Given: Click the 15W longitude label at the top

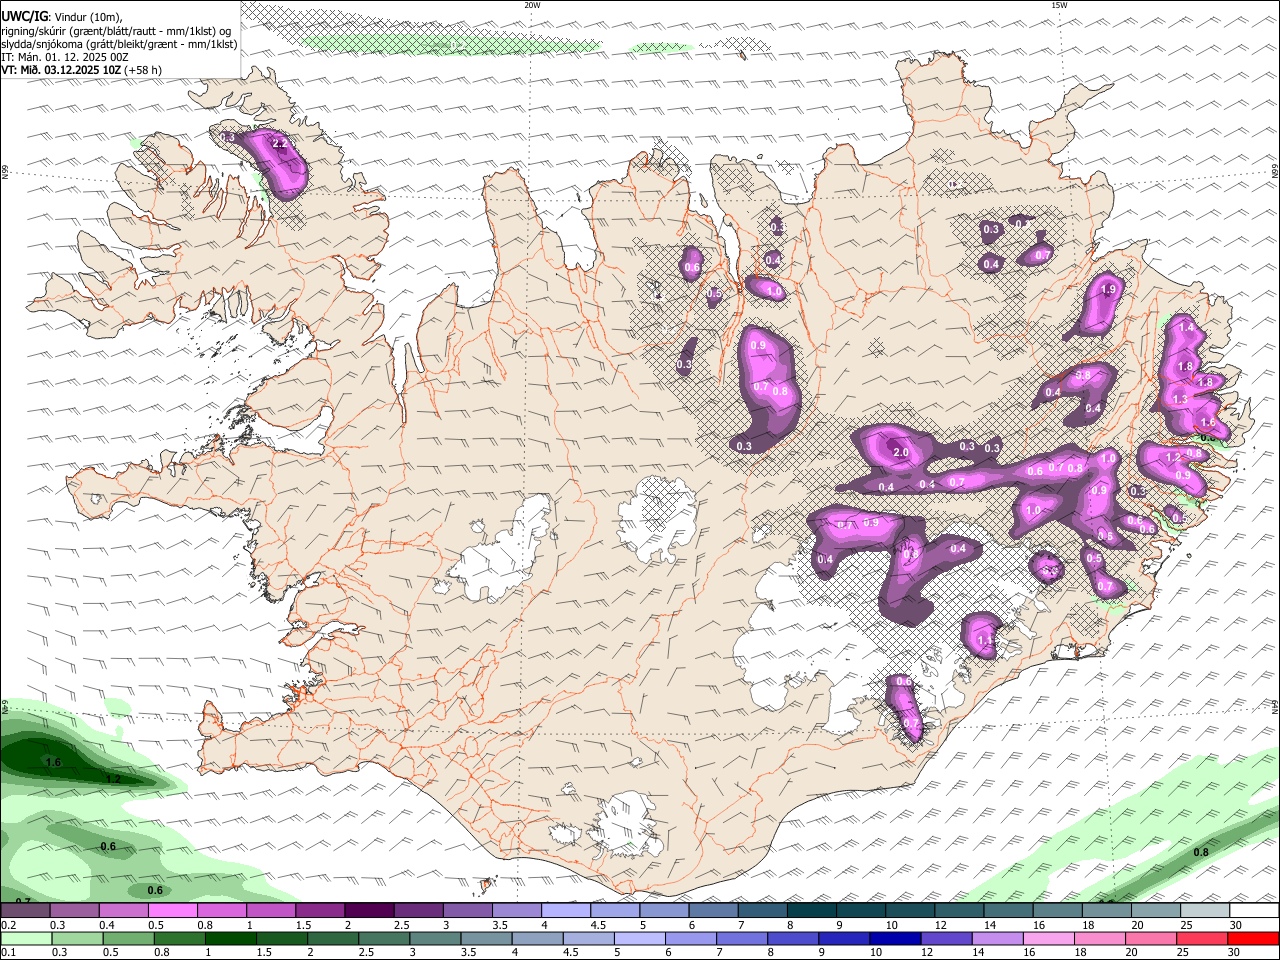Looking at the screenshot, I should click(x=1059, y=5).
